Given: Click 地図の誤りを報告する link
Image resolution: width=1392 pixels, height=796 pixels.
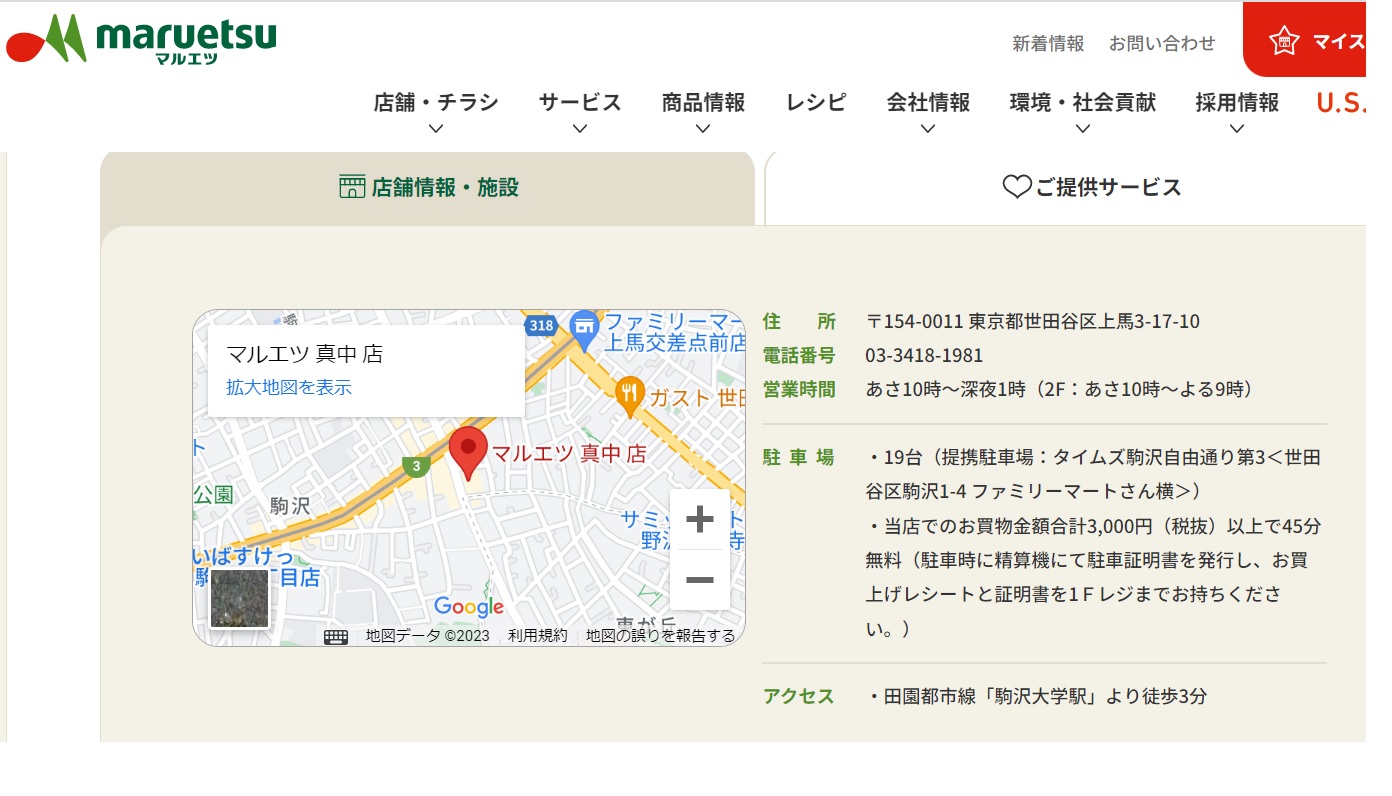Looking at the screenshot, I should tap(660, 636).
